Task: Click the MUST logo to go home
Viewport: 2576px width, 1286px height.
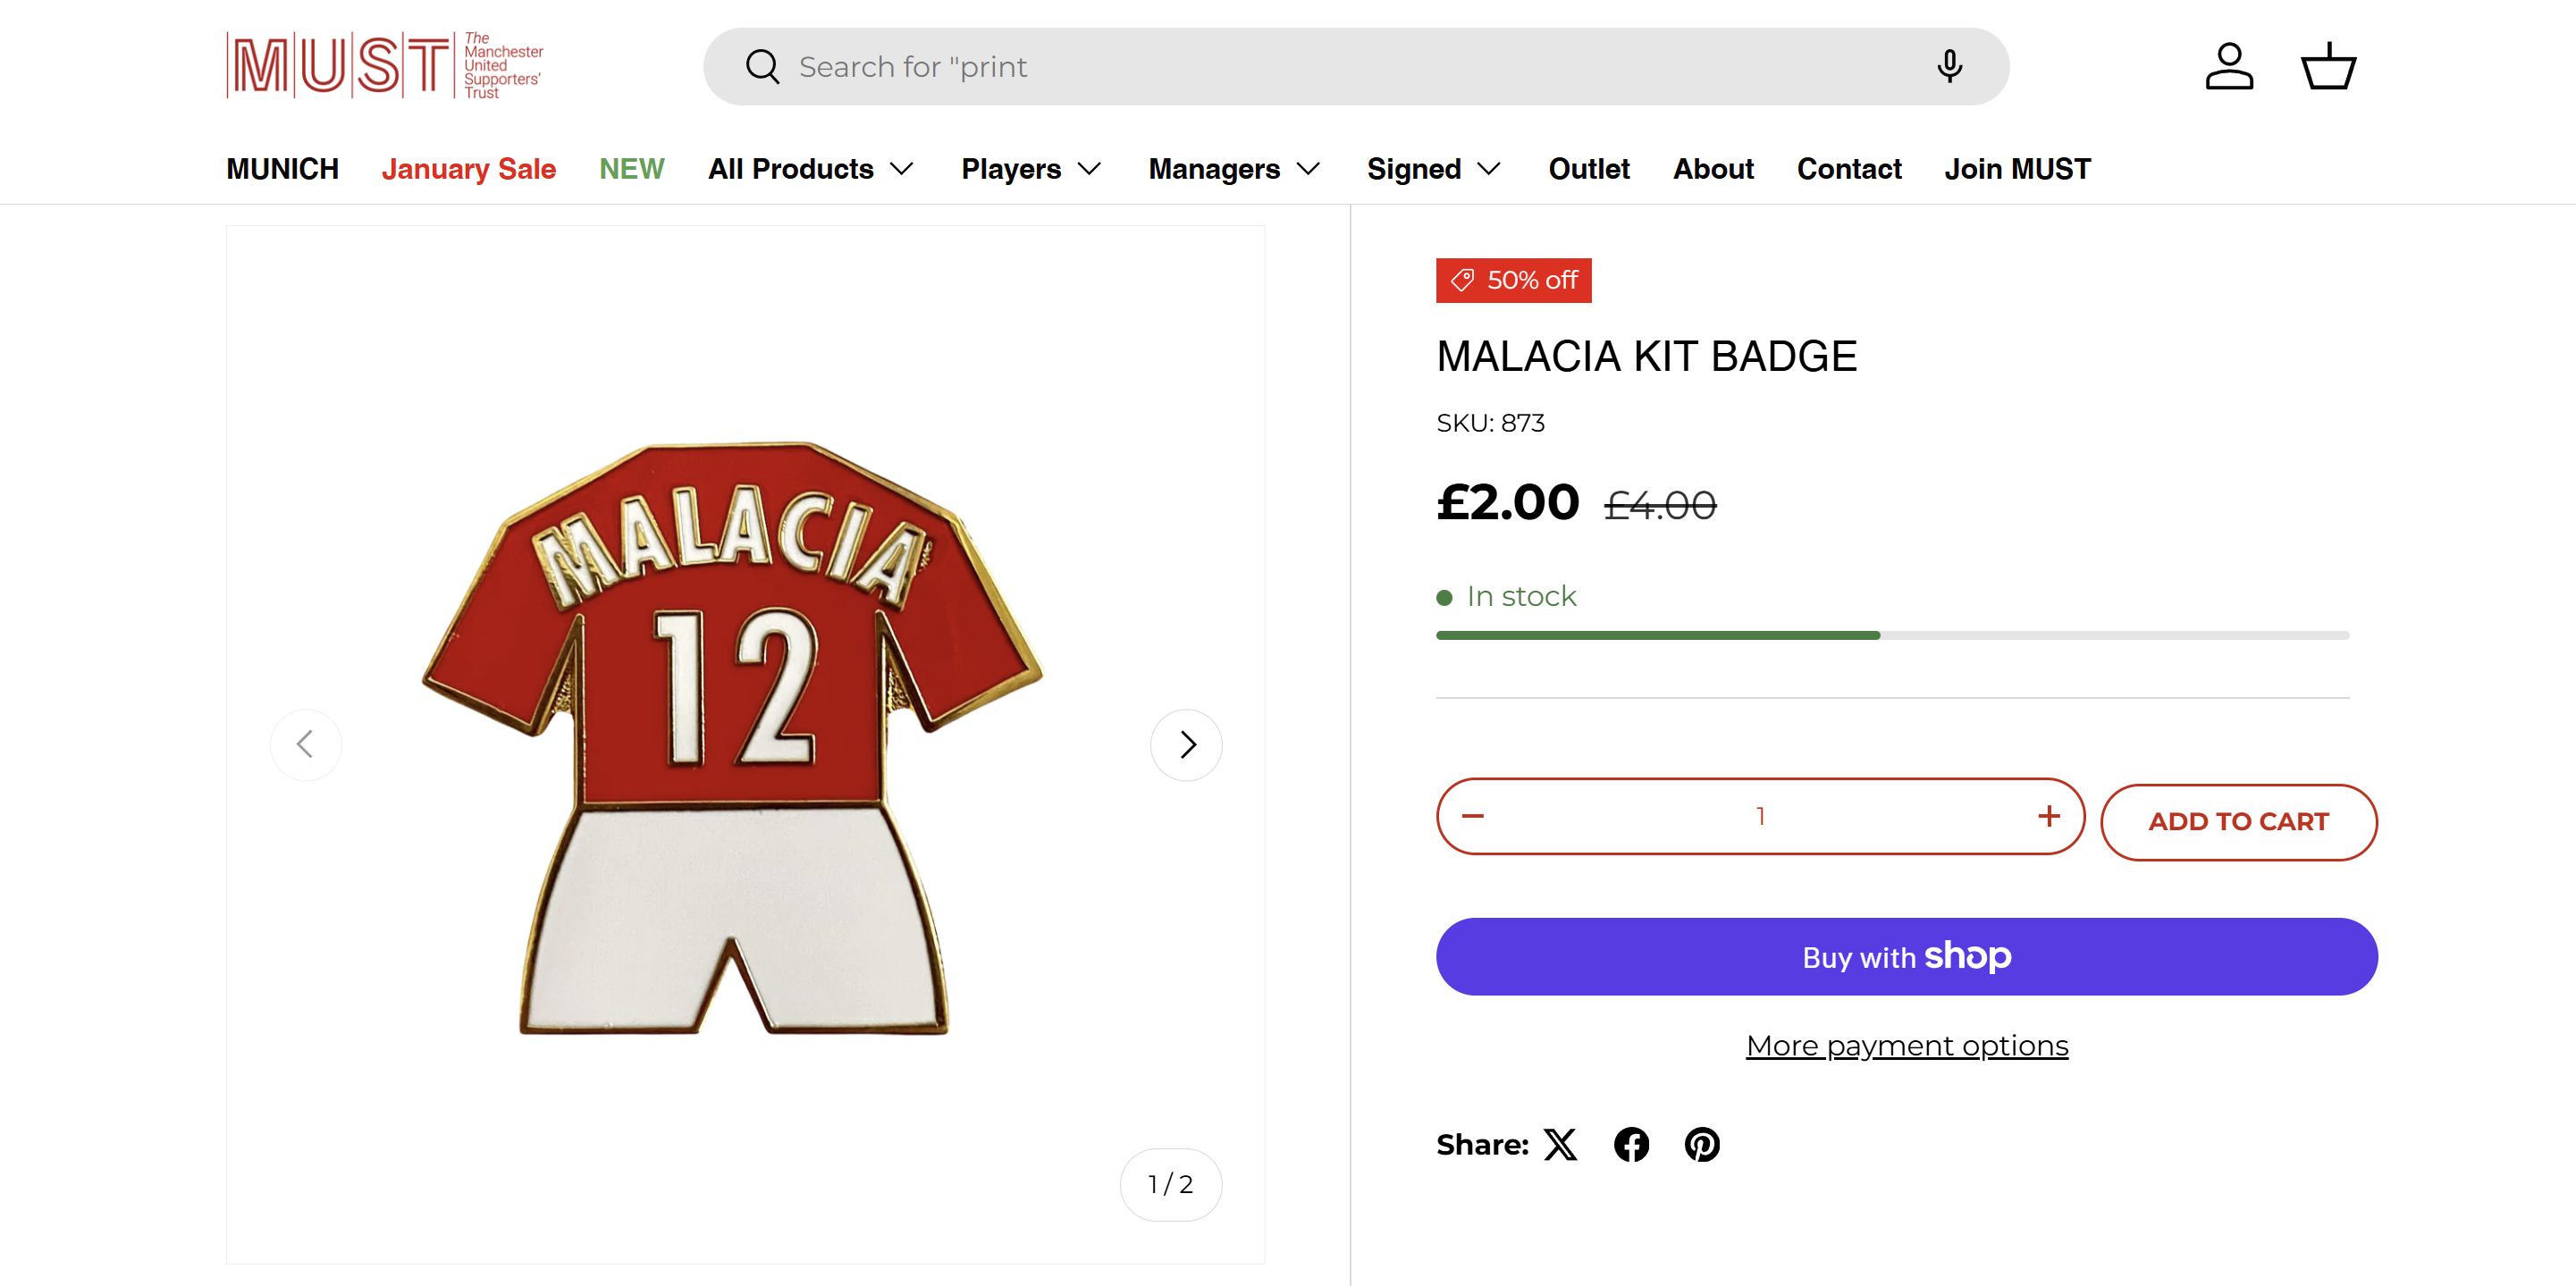Action: click(x=385, y=66)
